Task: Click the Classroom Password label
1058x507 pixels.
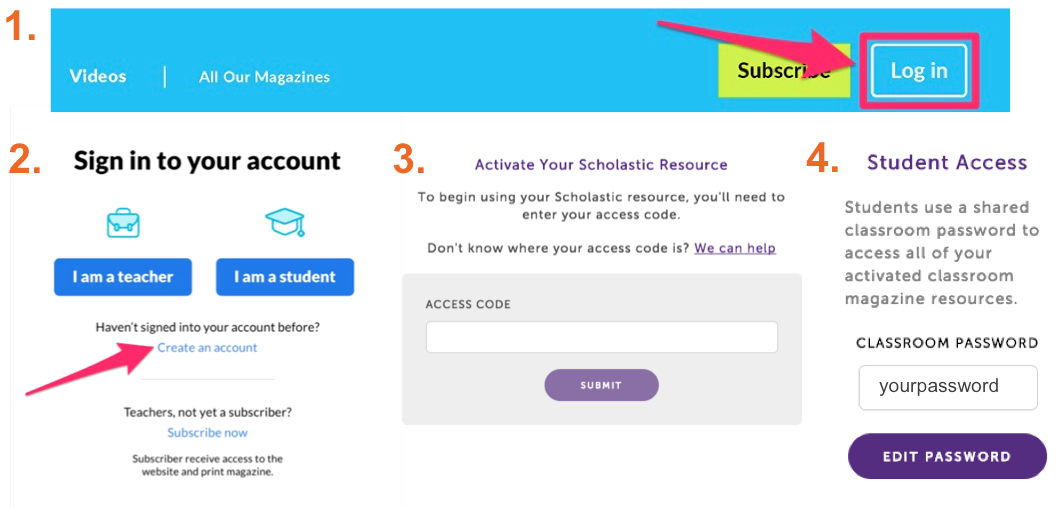Action: click(946, 343)
